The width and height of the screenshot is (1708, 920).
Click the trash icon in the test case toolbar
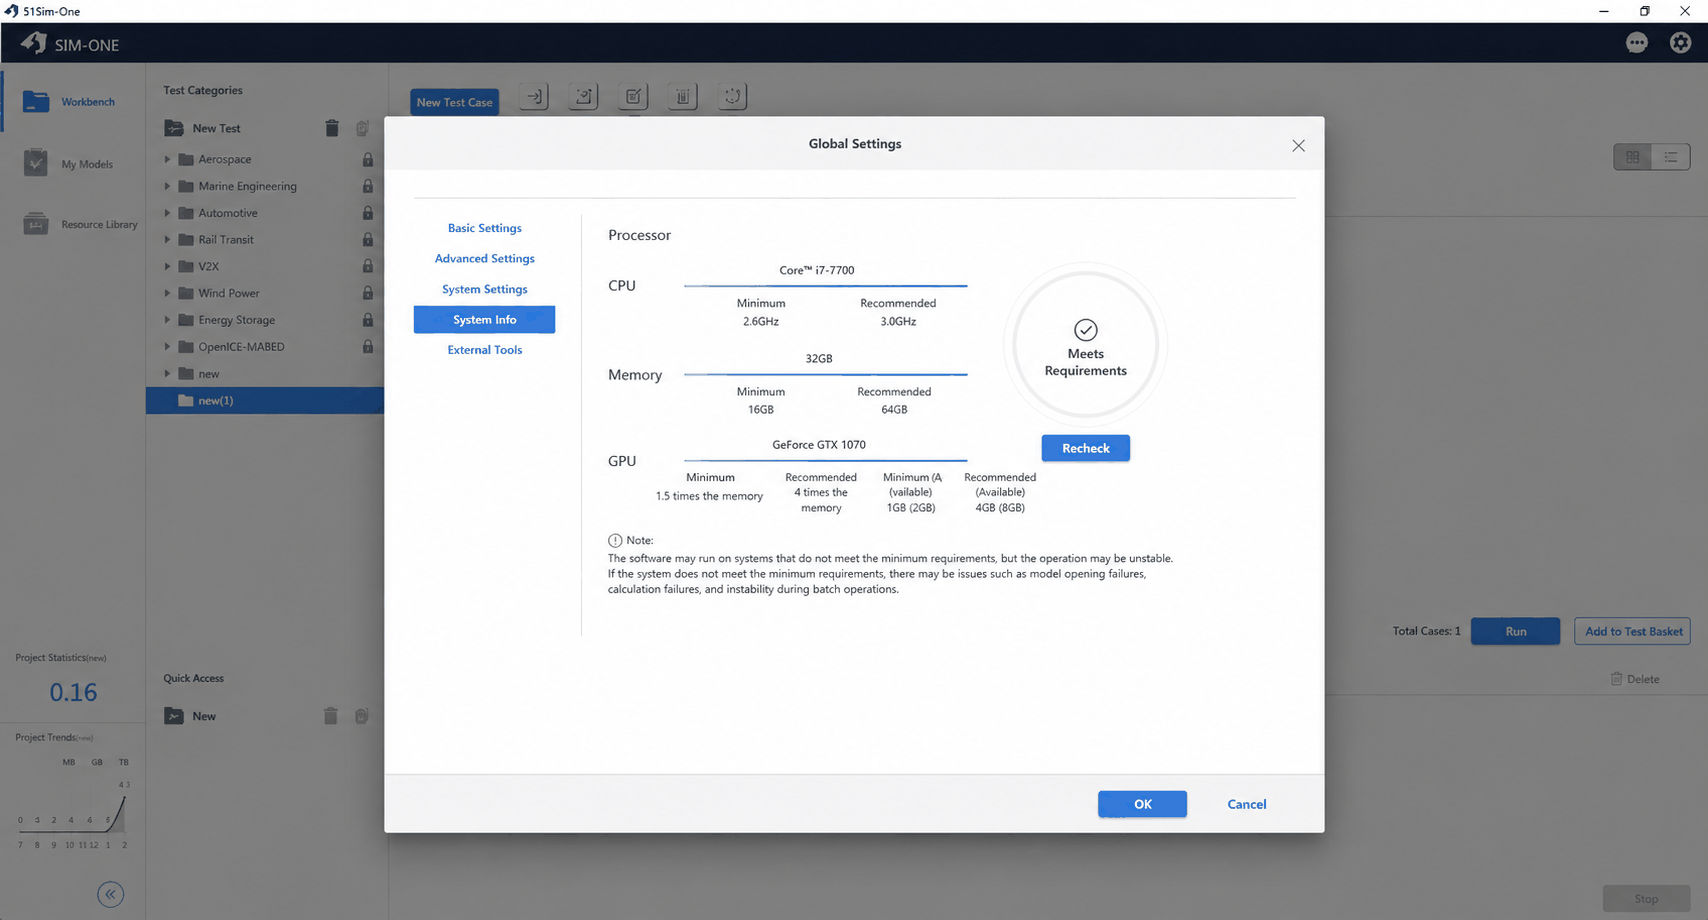pos(683,97)
